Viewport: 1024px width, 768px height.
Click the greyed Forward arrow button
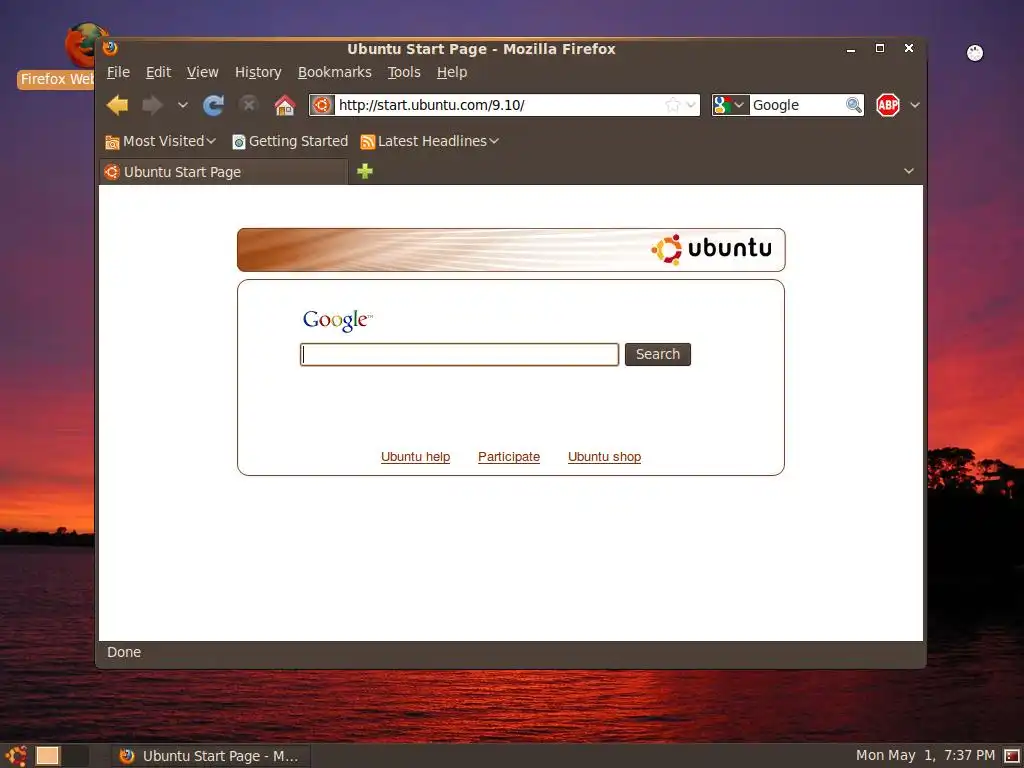152,105
